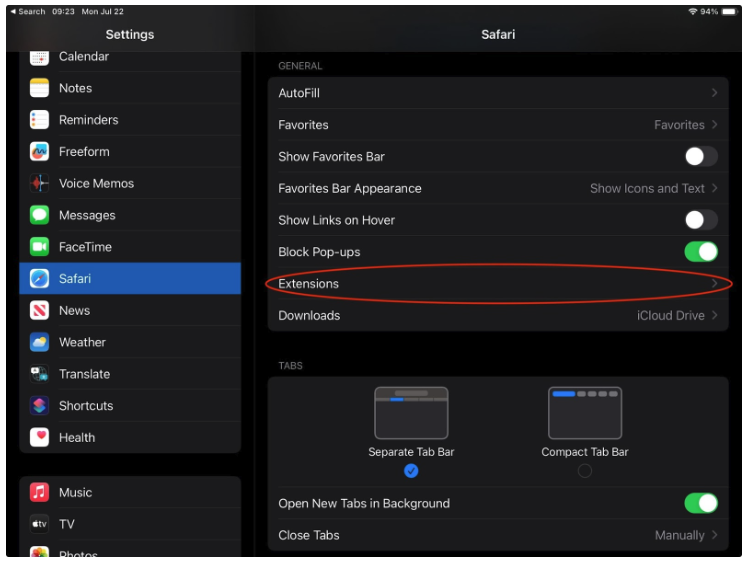
Task: Select Separate Tab Bar radio checkmark
Action: (x=411, y=471)
